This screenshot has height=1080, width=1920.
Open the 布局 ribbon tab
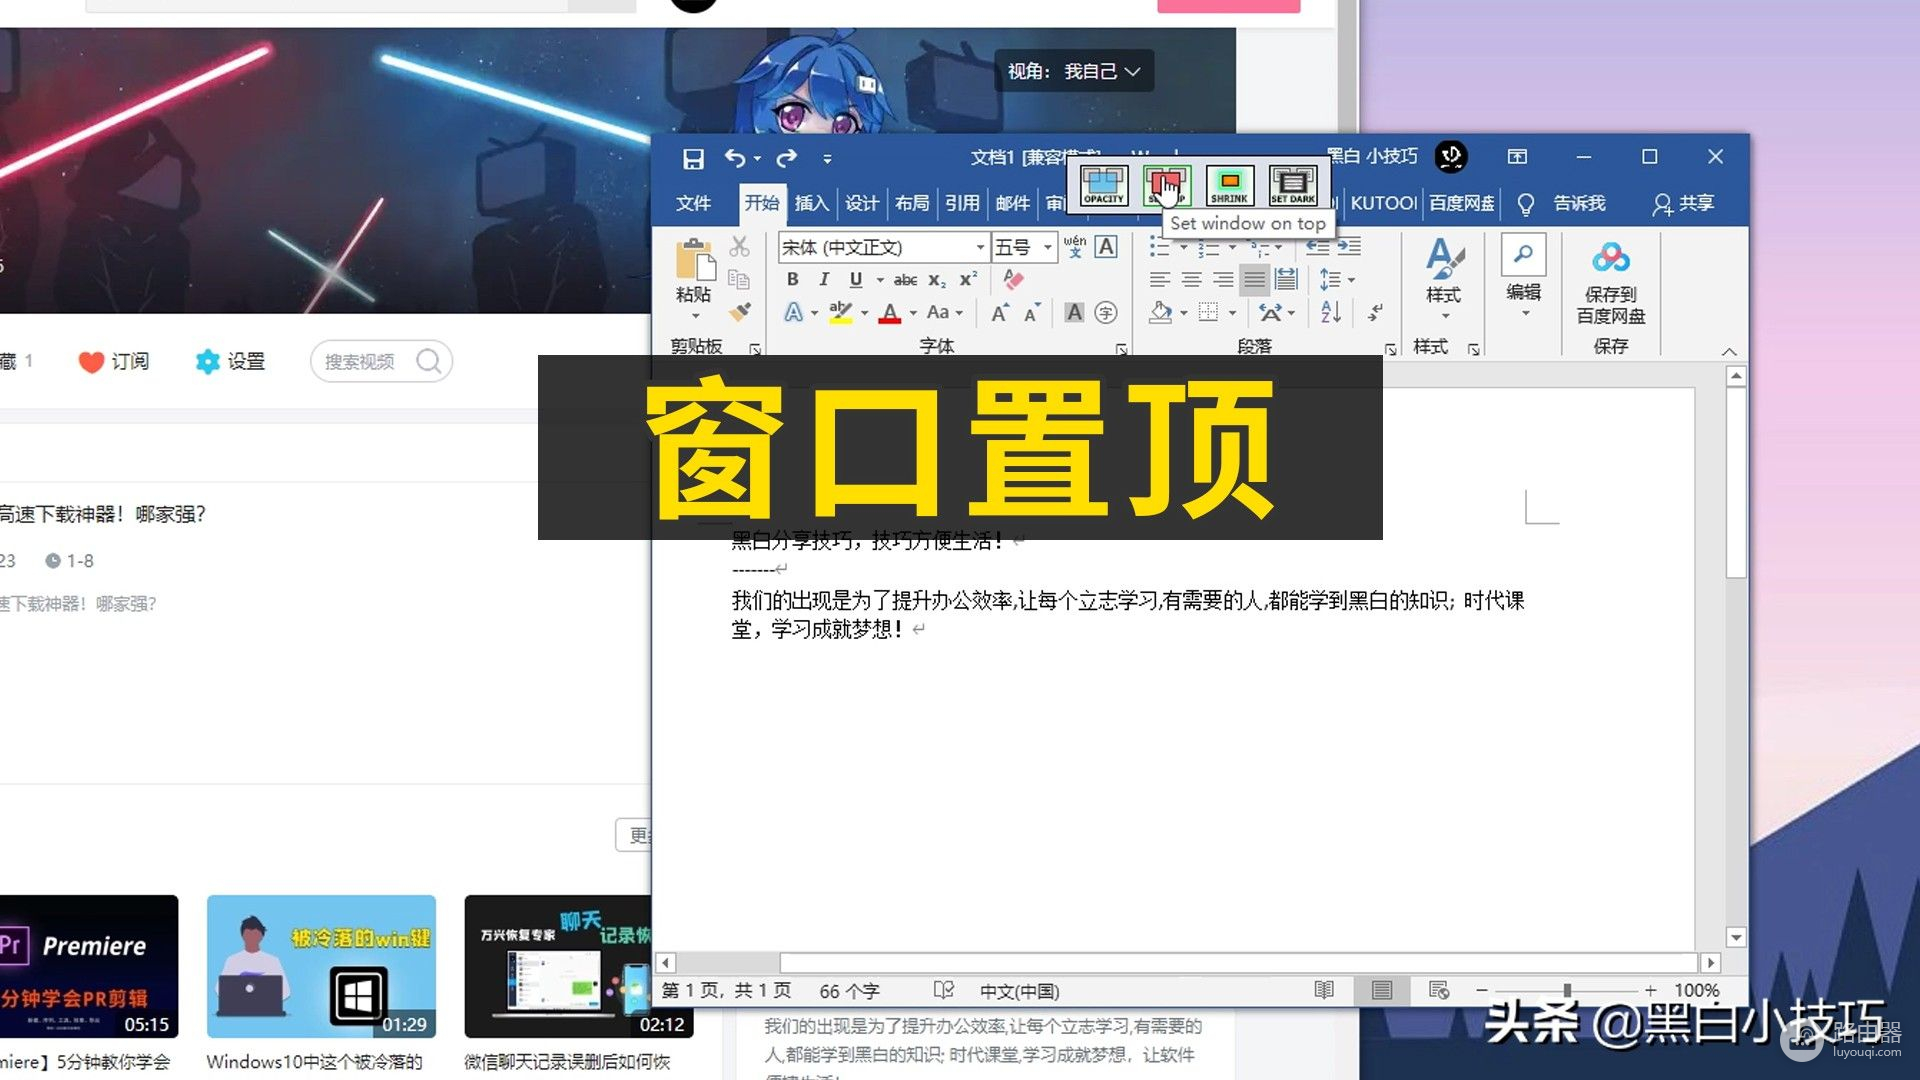click(911, 203)
